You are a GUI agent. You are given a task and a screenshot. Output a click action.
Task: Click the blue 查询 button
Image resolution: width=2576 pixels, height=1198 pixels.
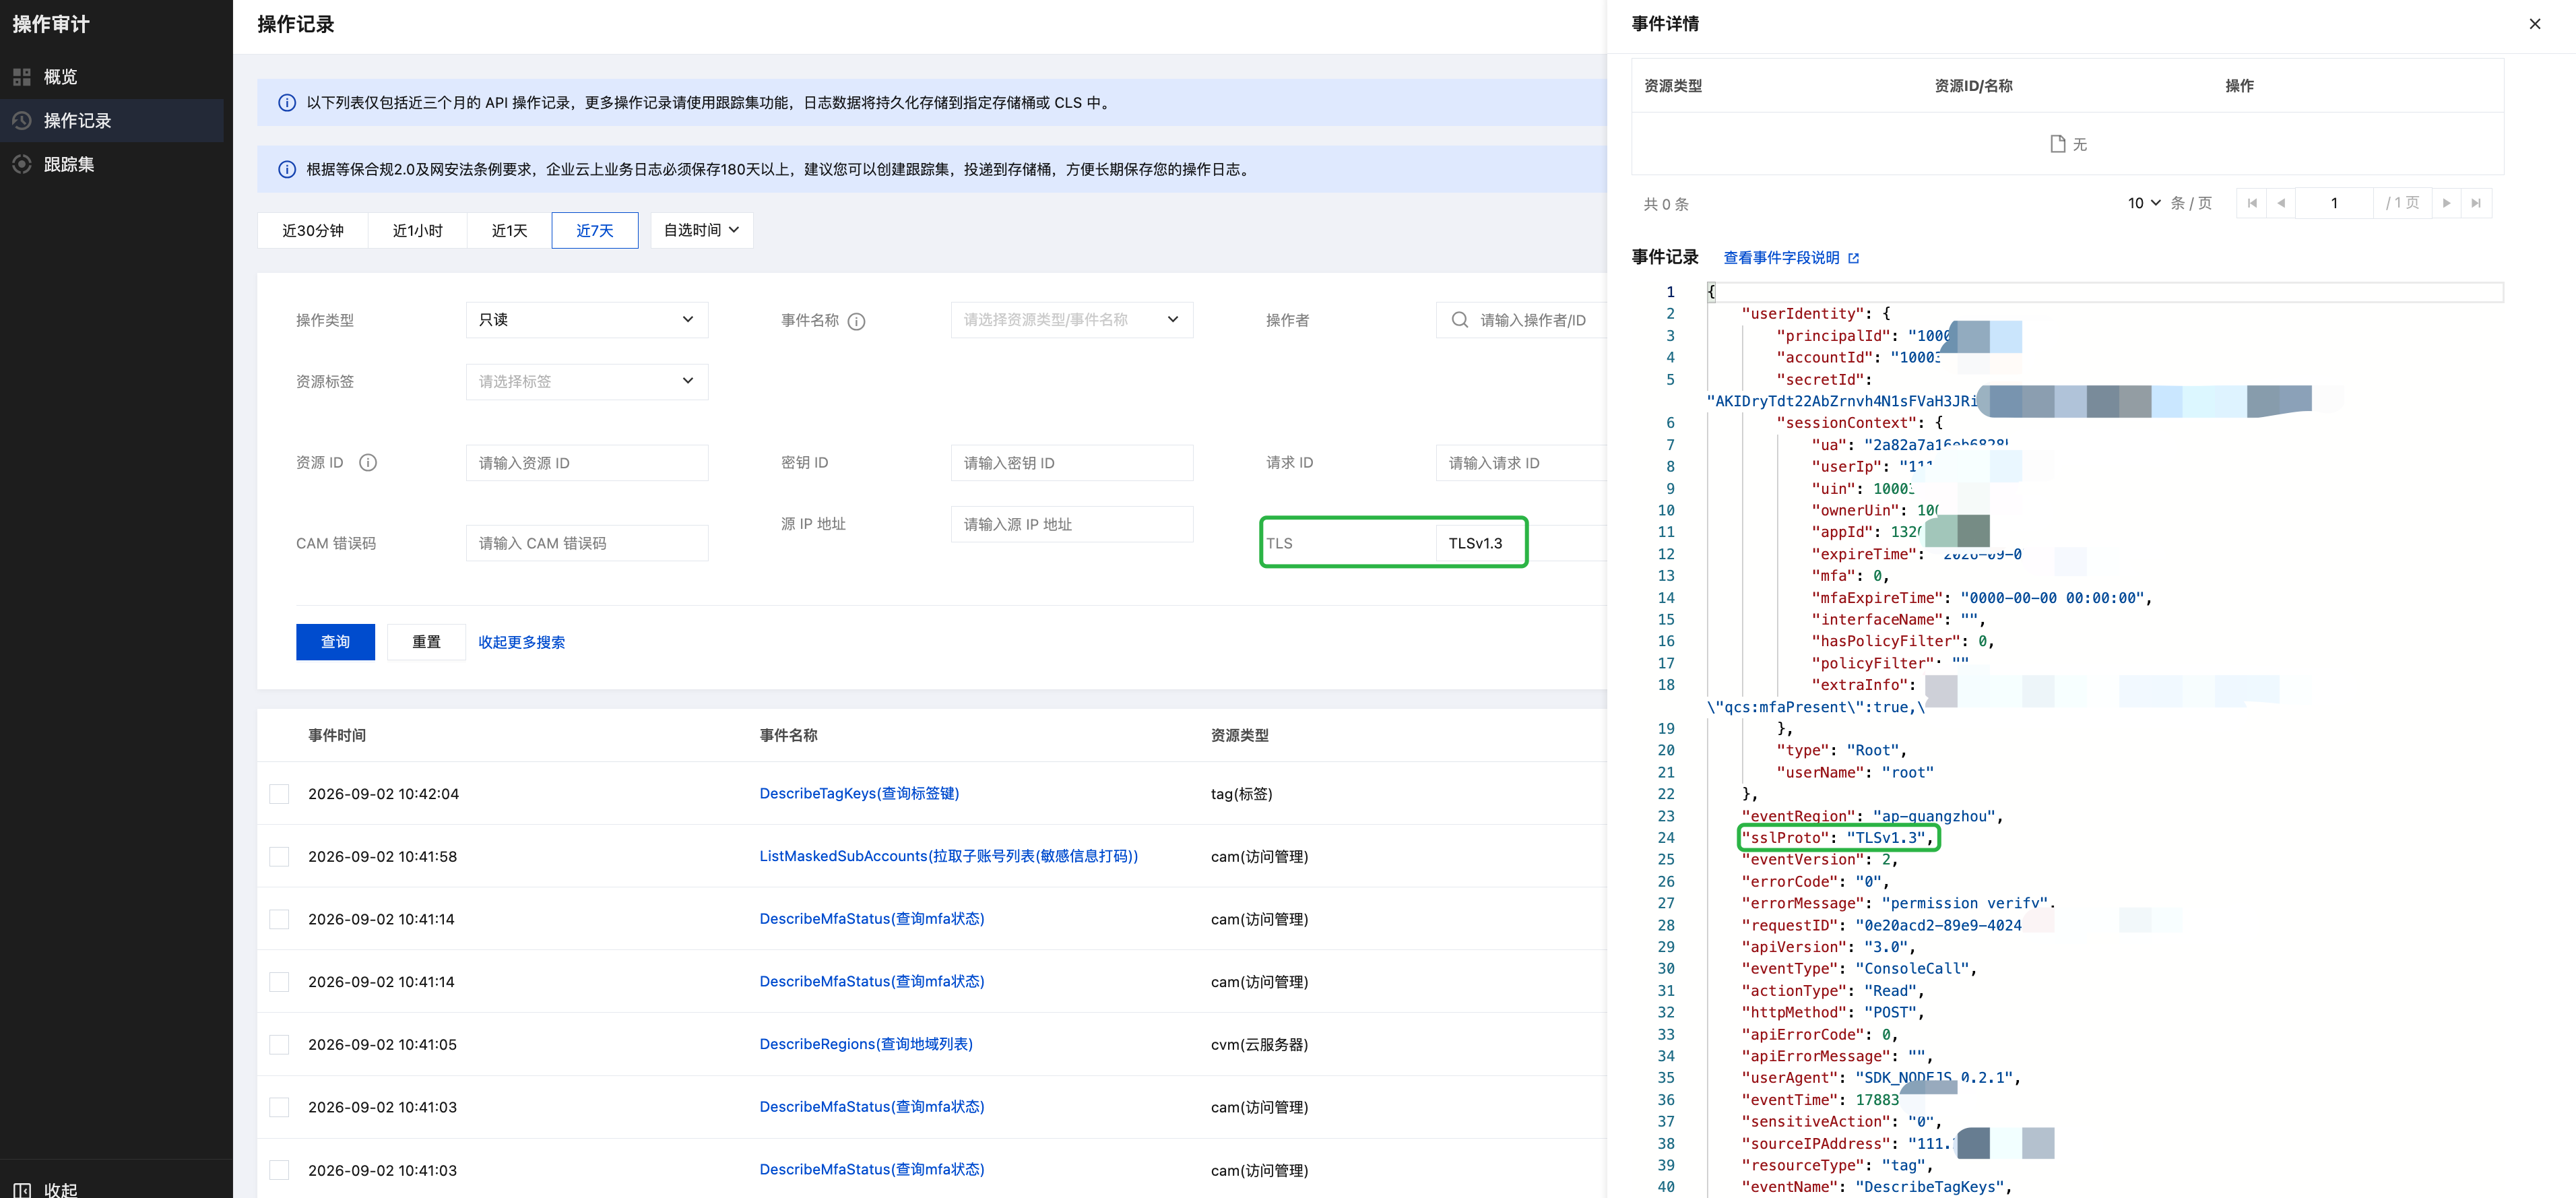[x=335, y=642]
